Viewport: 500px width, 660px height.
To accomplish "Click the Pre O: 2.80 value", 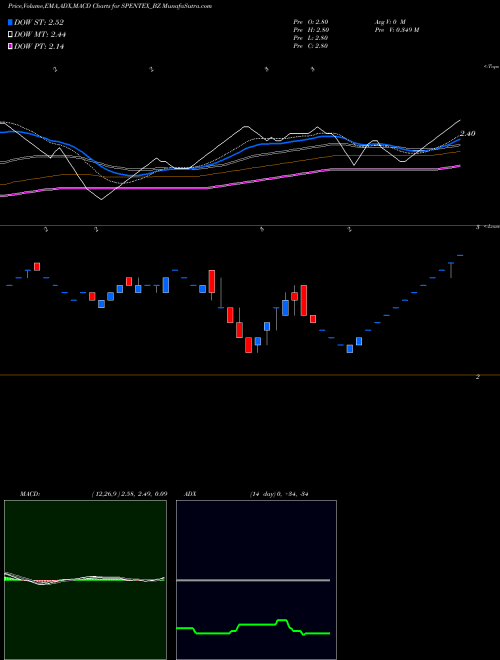I will (311, 21).
